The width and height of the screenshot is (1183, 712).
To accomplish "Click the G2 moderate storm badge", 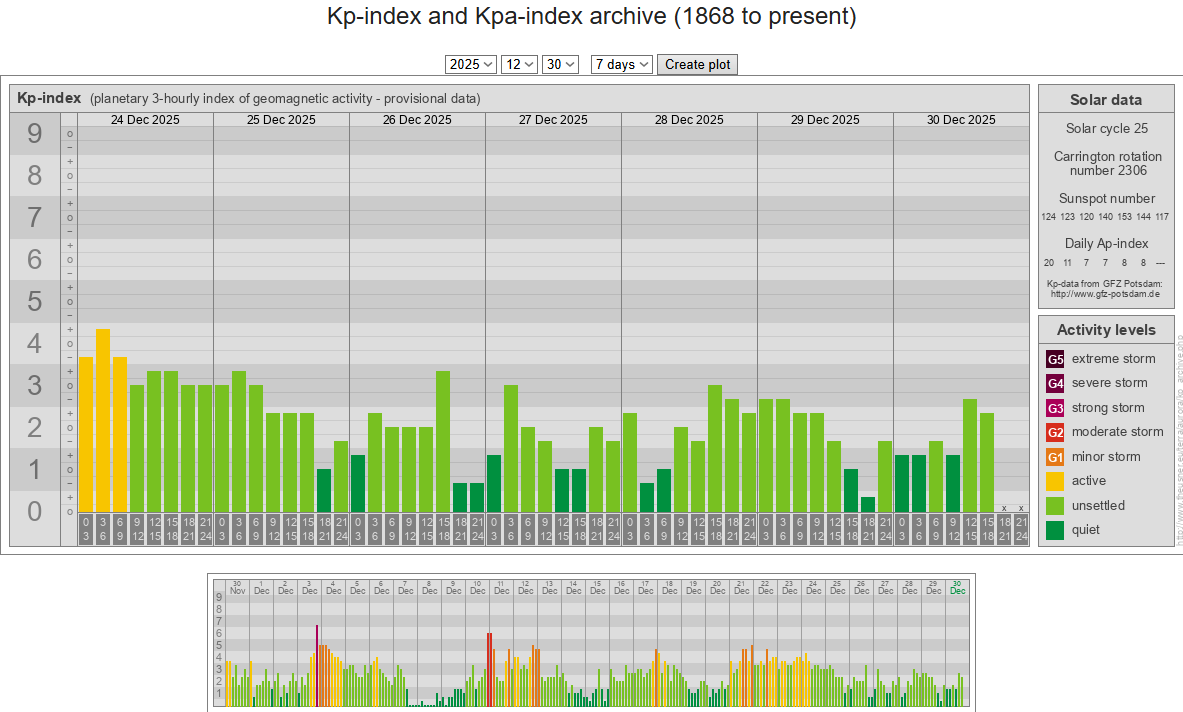I will pyautogui.click(x=1055, y=432).
